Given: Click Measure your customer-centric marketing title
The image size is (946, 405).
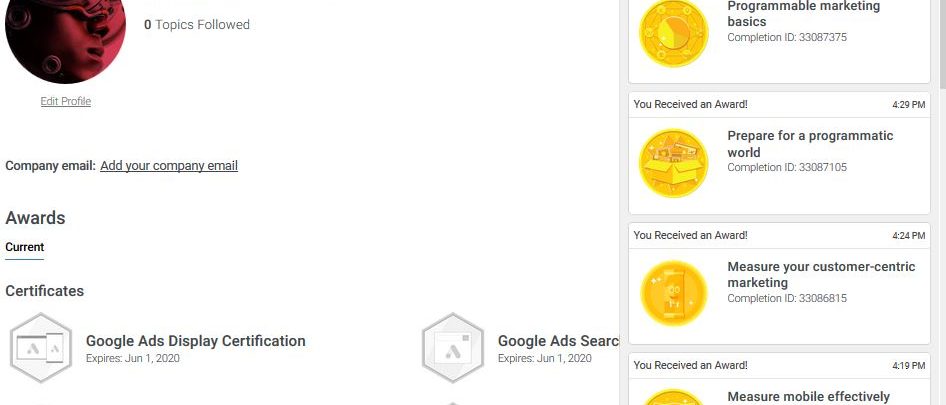Looking at the screenshot, I should coord(821,274).
